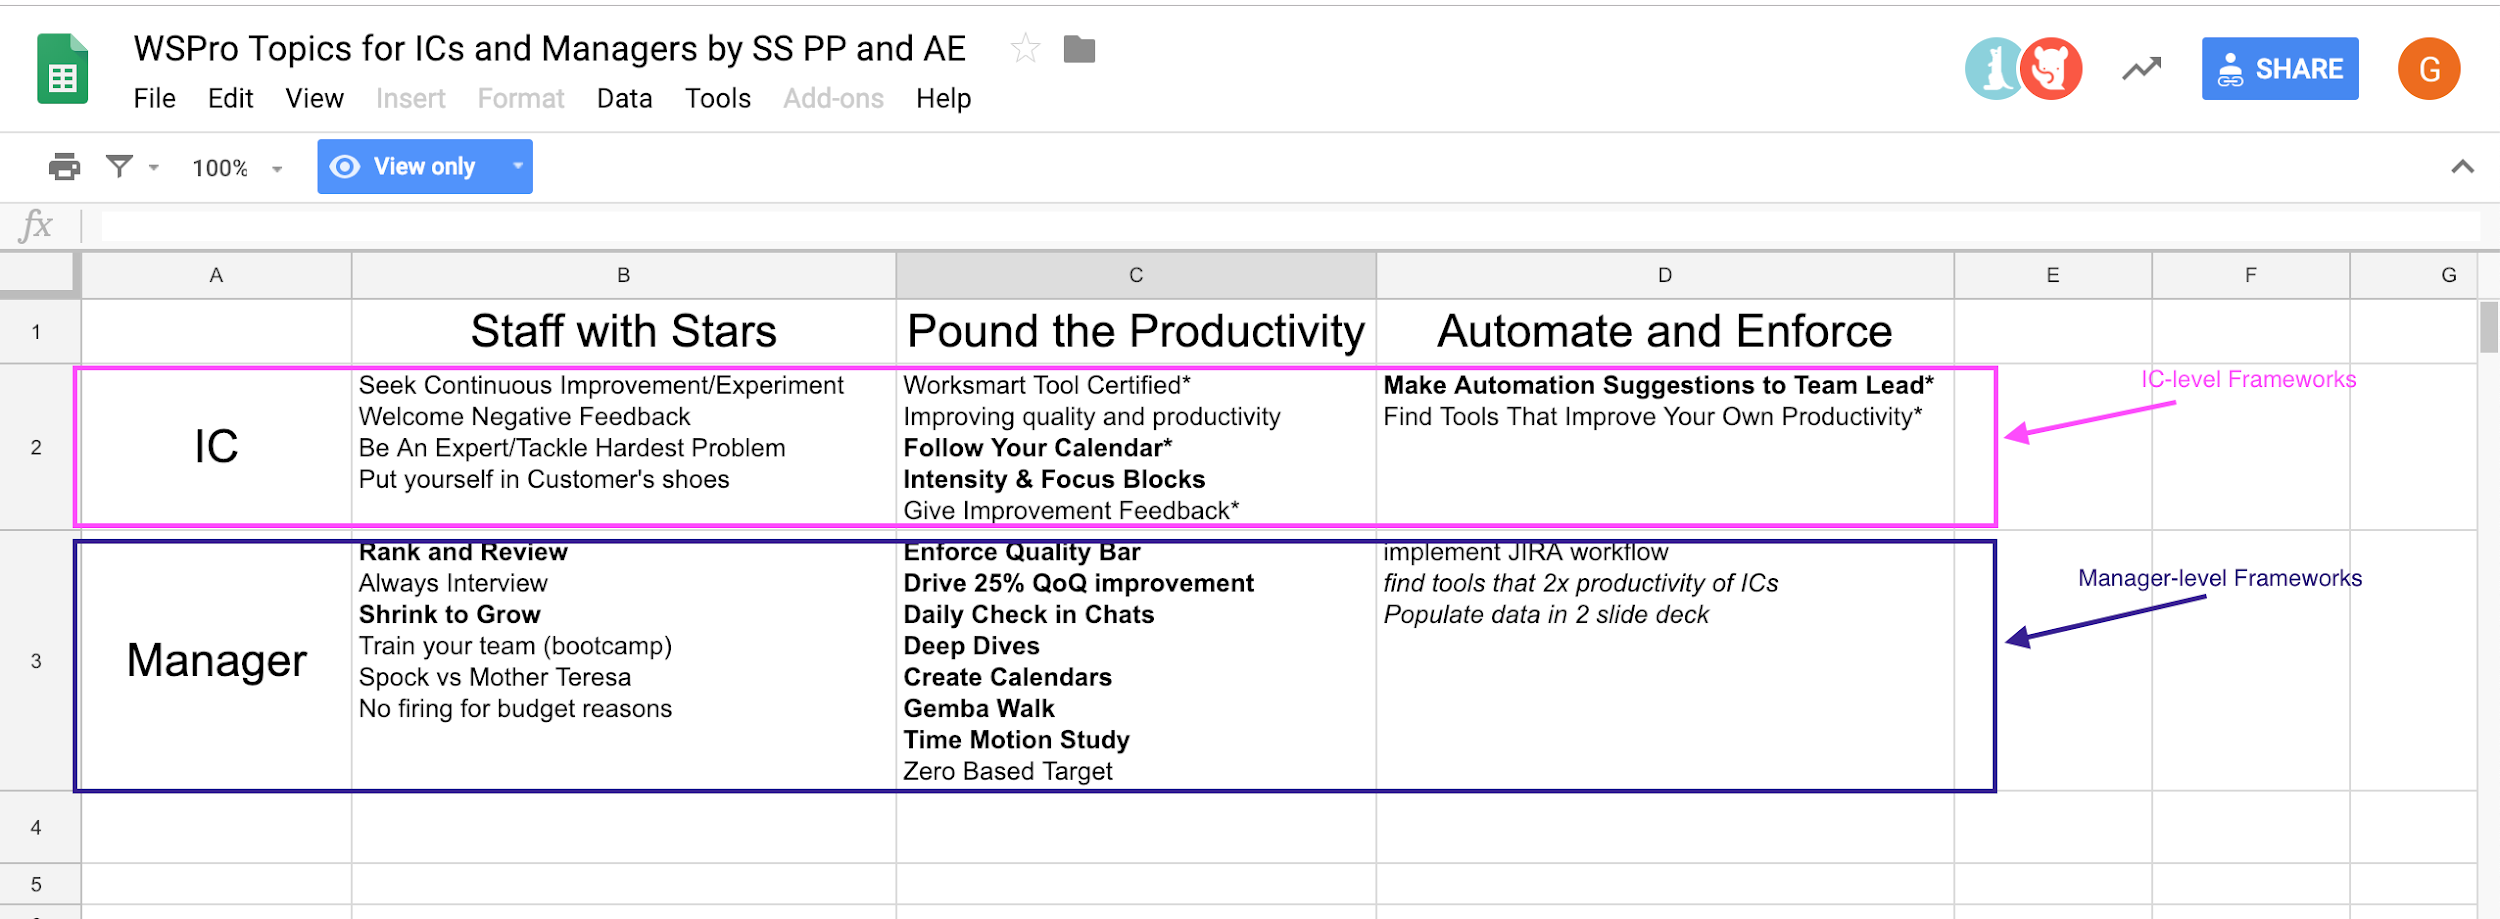The width and height of the screenshot is (2500, 919).
Task: Click the Google Sheets home icon
Action: [x=62, y=69]
